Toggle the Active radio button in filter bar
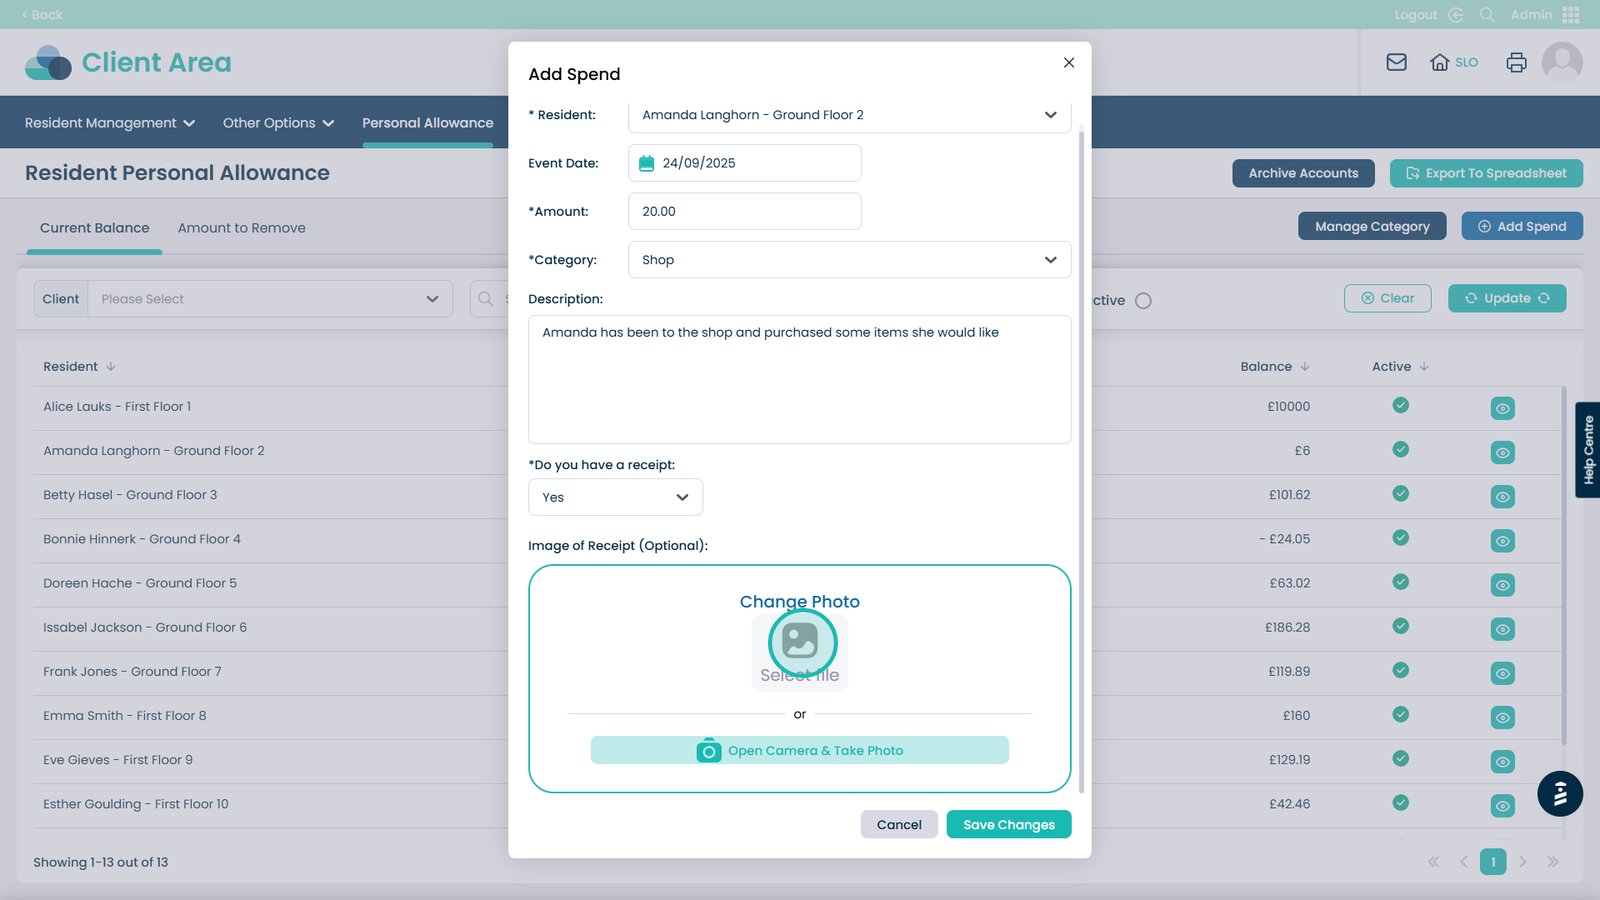Screen dimensions: 1600x900 point(1143,301)
